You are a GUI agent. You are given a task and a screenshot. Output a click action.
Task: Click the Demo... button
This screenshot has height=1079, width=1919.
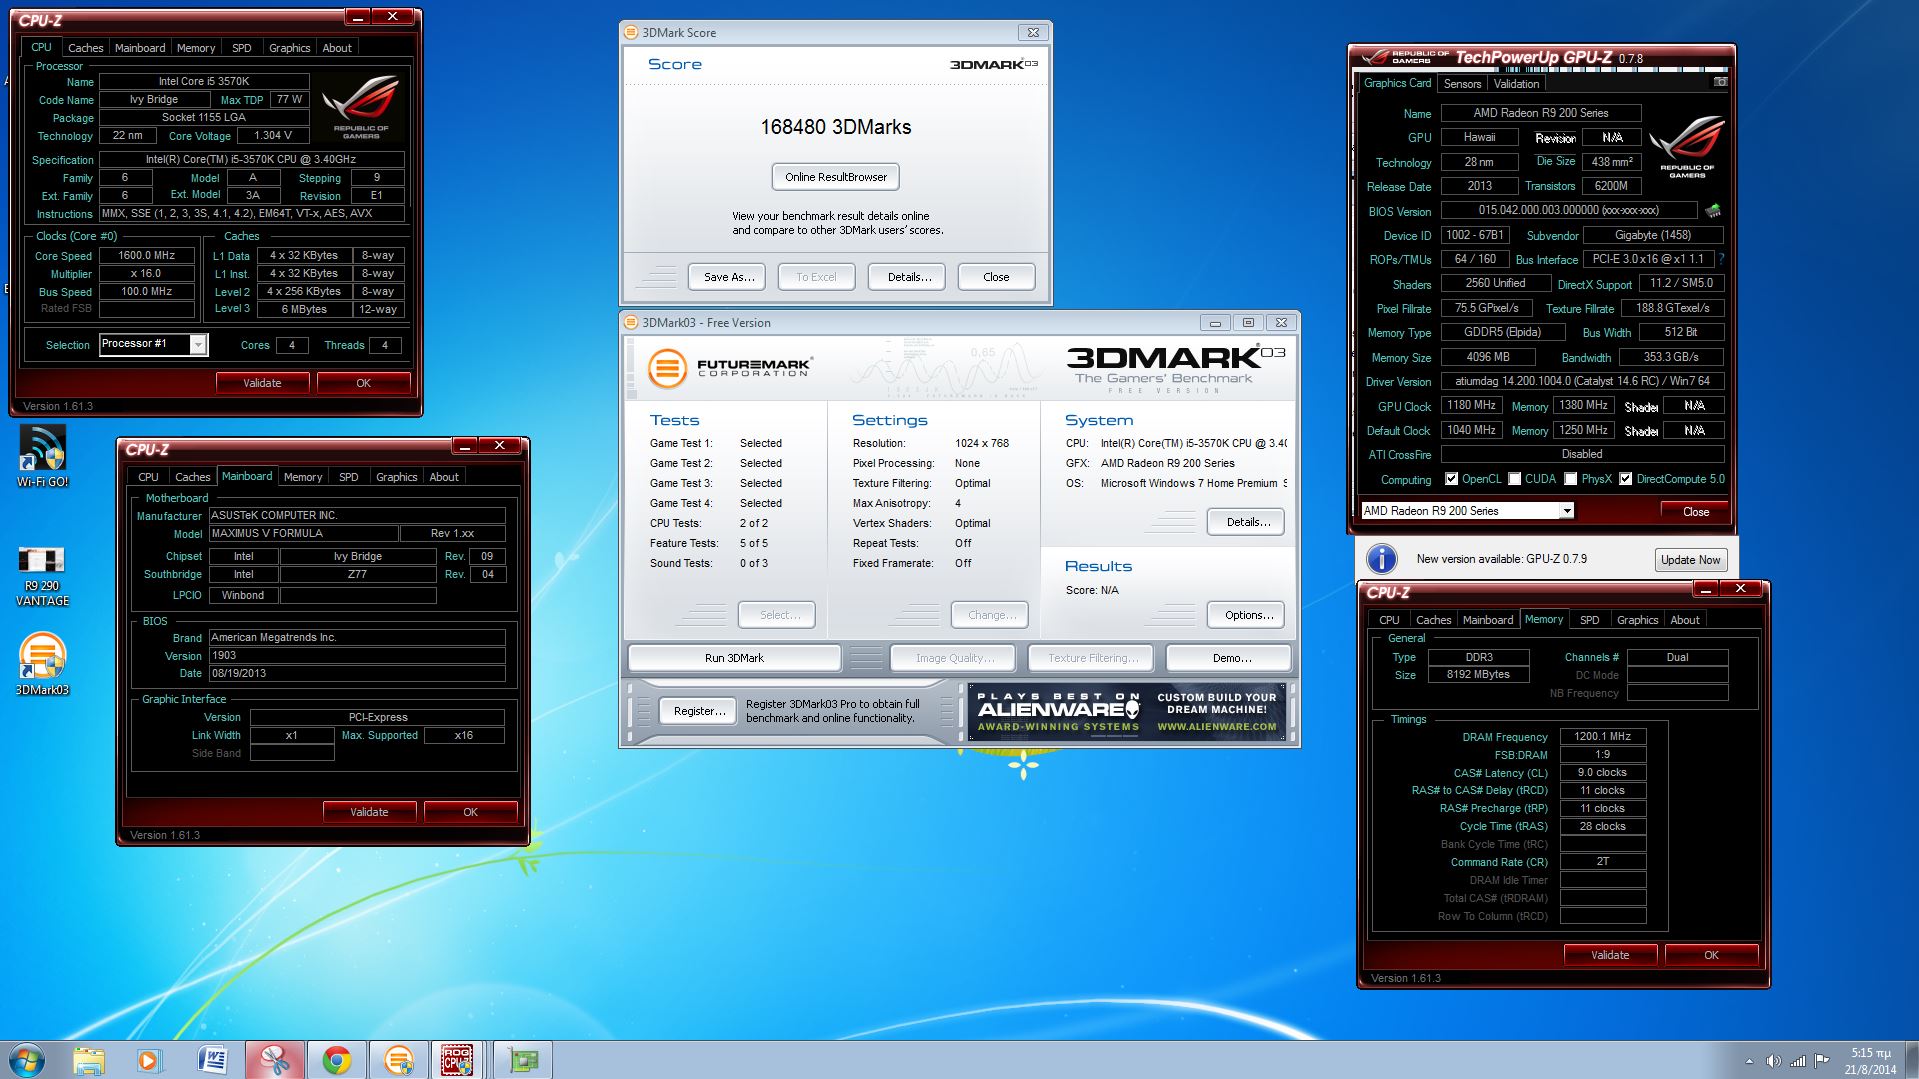pyautogui.click(x=1230, y=658)
